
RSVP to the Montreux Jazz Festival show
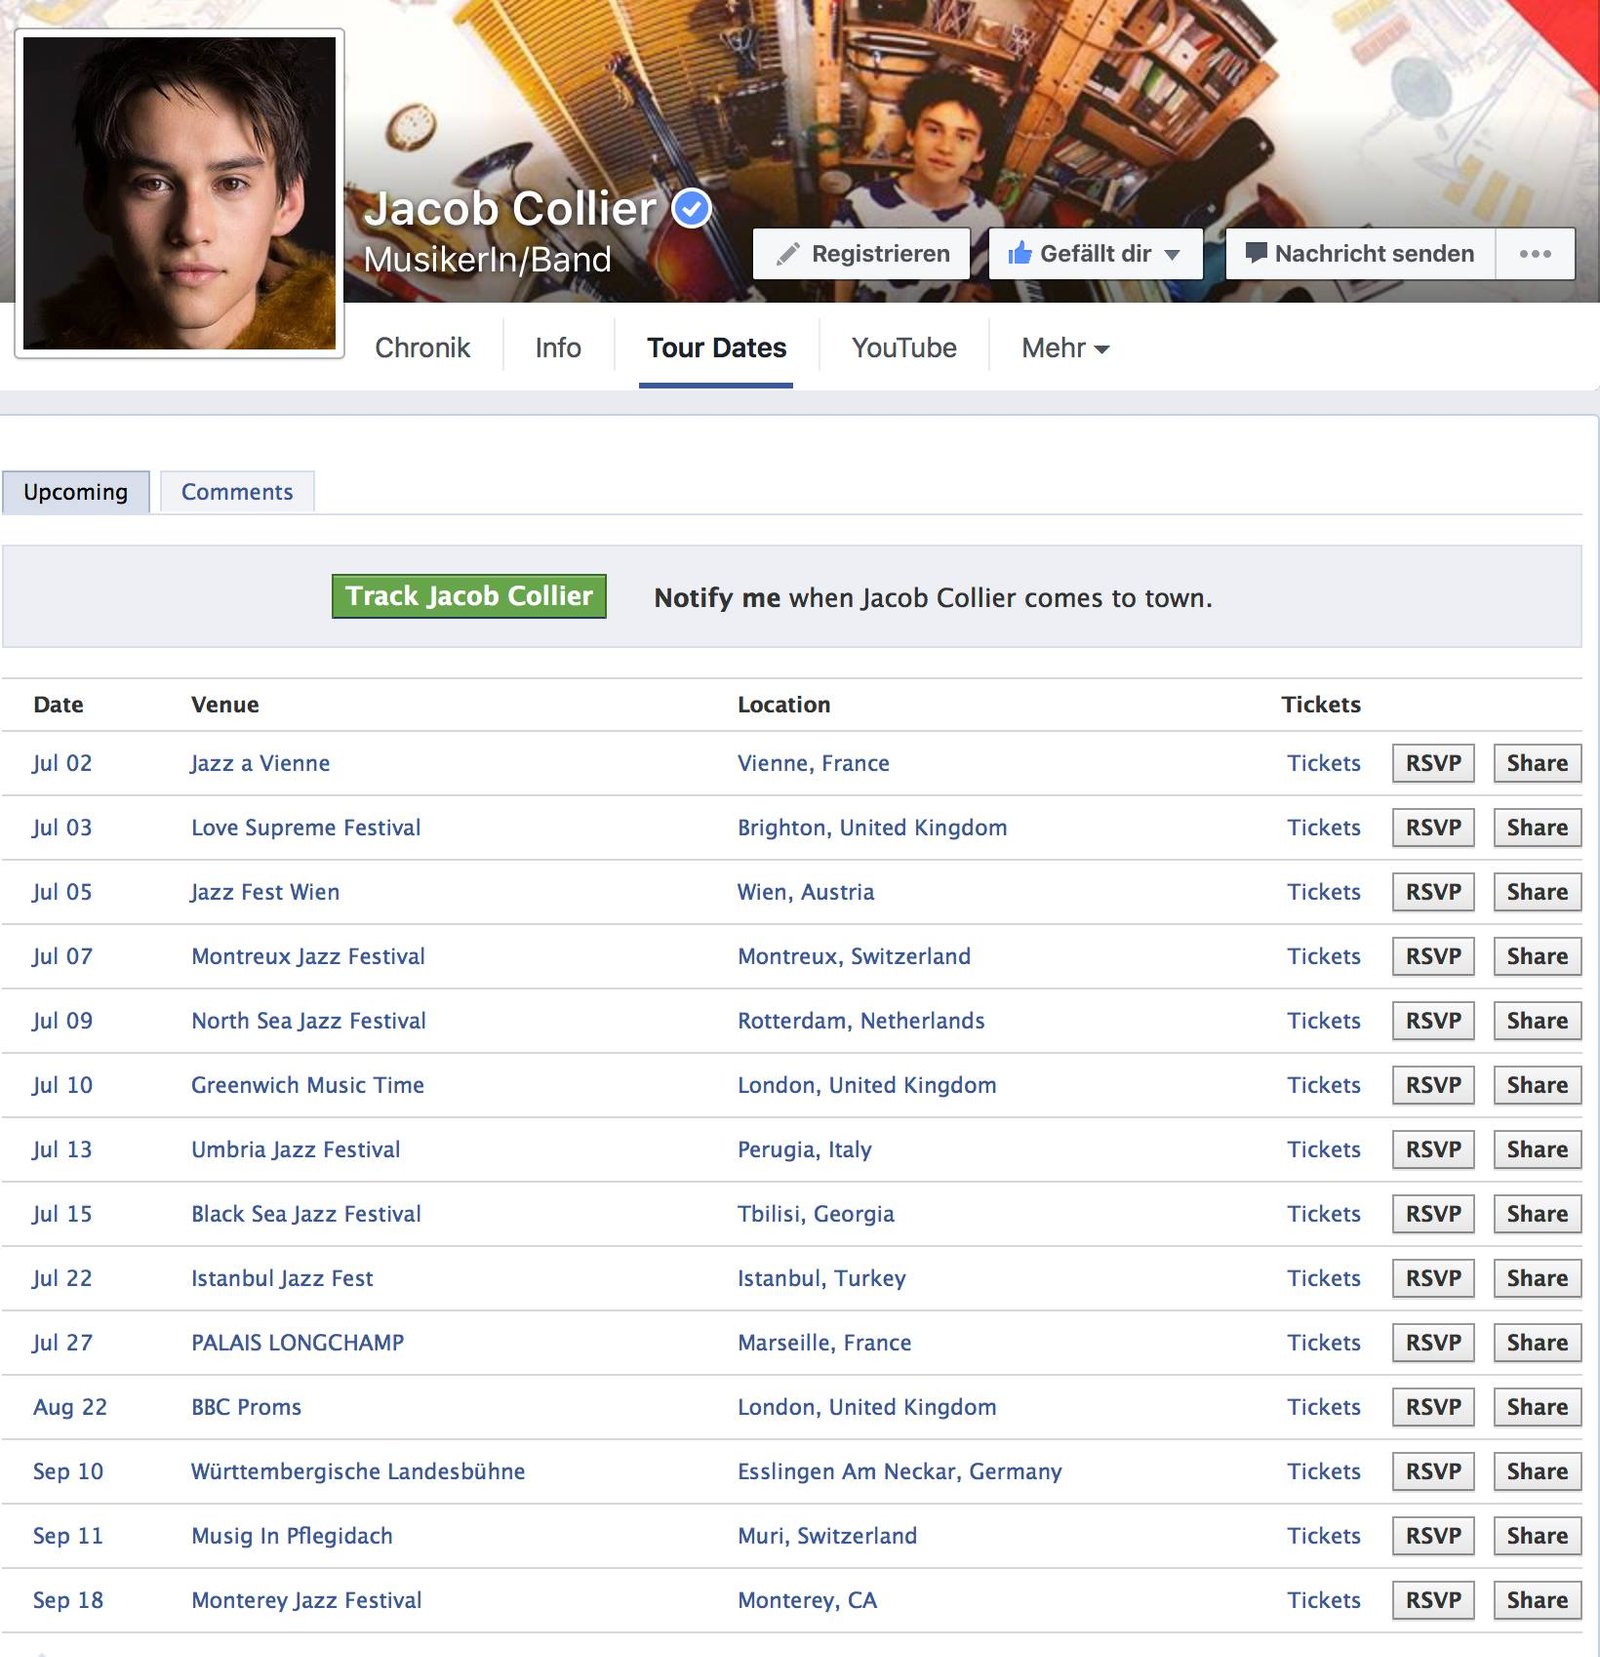[x=1432, y=956]
